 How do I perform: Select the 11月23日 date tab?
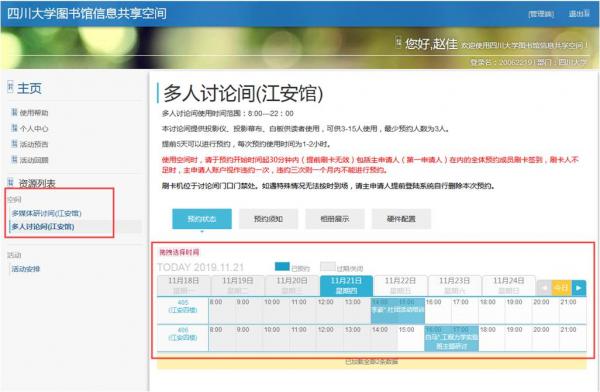pos(454,285)
